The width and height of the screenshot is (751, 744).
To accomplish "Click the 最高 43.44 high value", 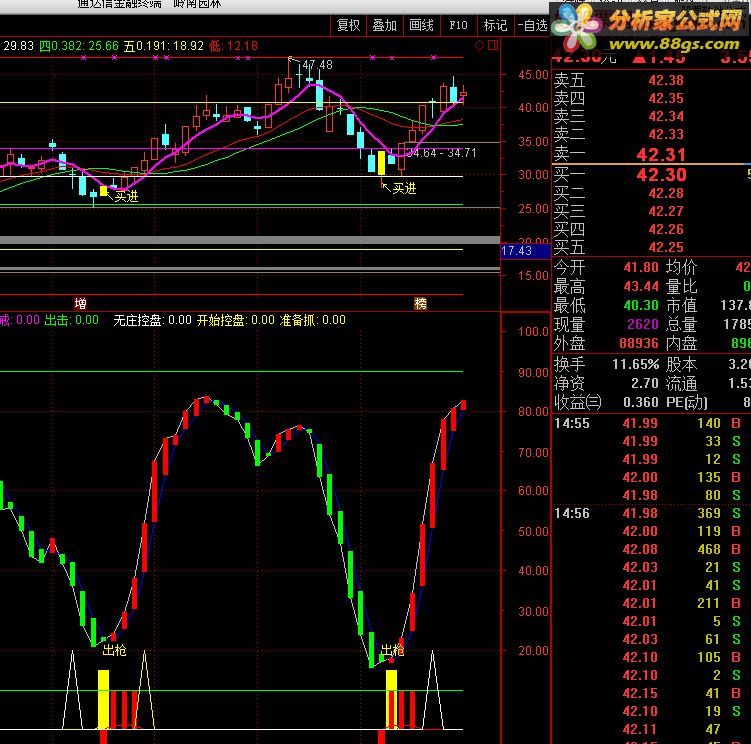I will click(x=641, y=286).
